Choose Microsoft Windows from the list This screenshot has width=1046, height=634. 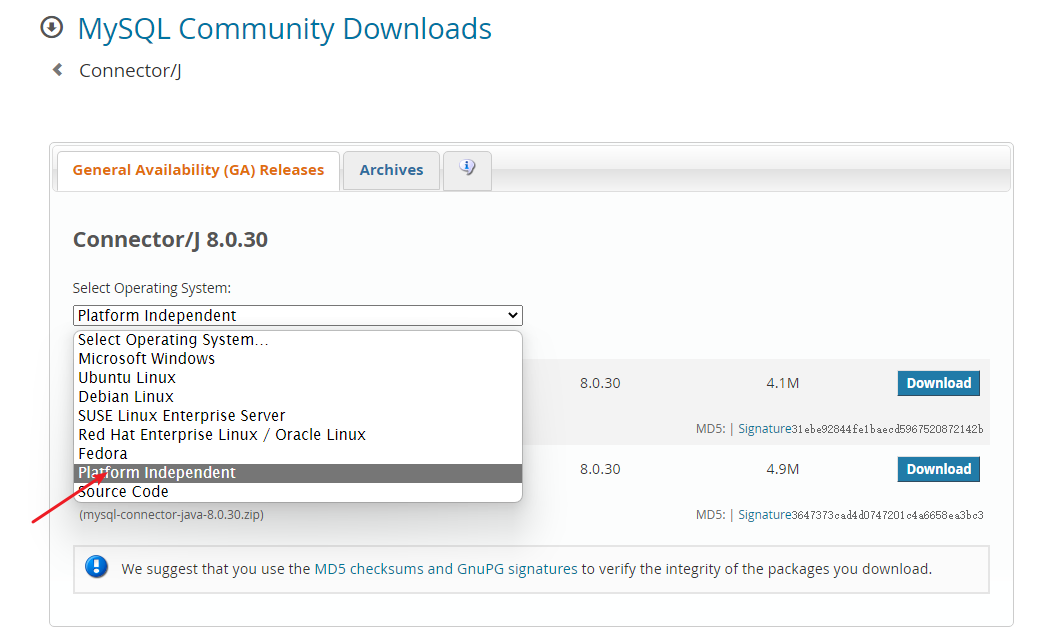tap(147, 359)
